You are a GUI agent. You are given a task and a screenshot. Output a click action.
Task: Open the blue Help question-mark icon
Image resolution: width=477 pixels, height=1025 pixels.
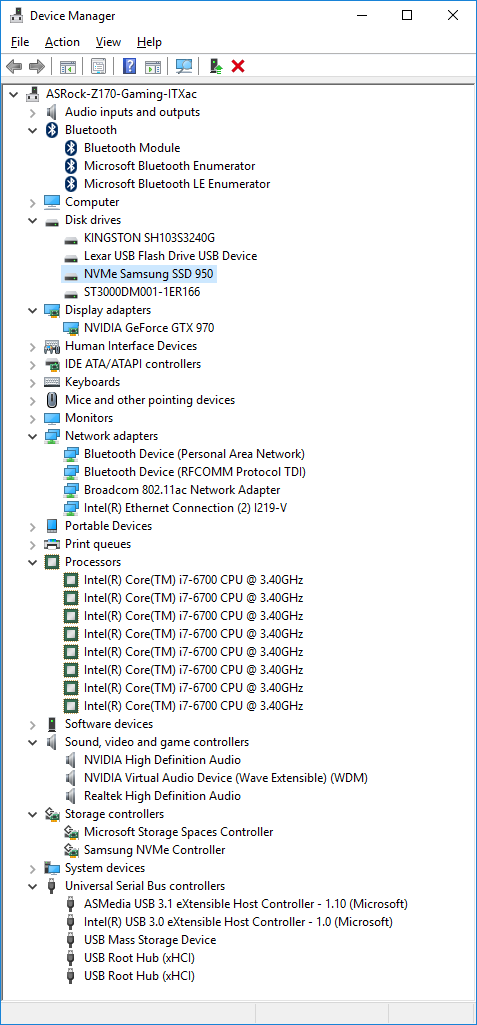point(130,66)
